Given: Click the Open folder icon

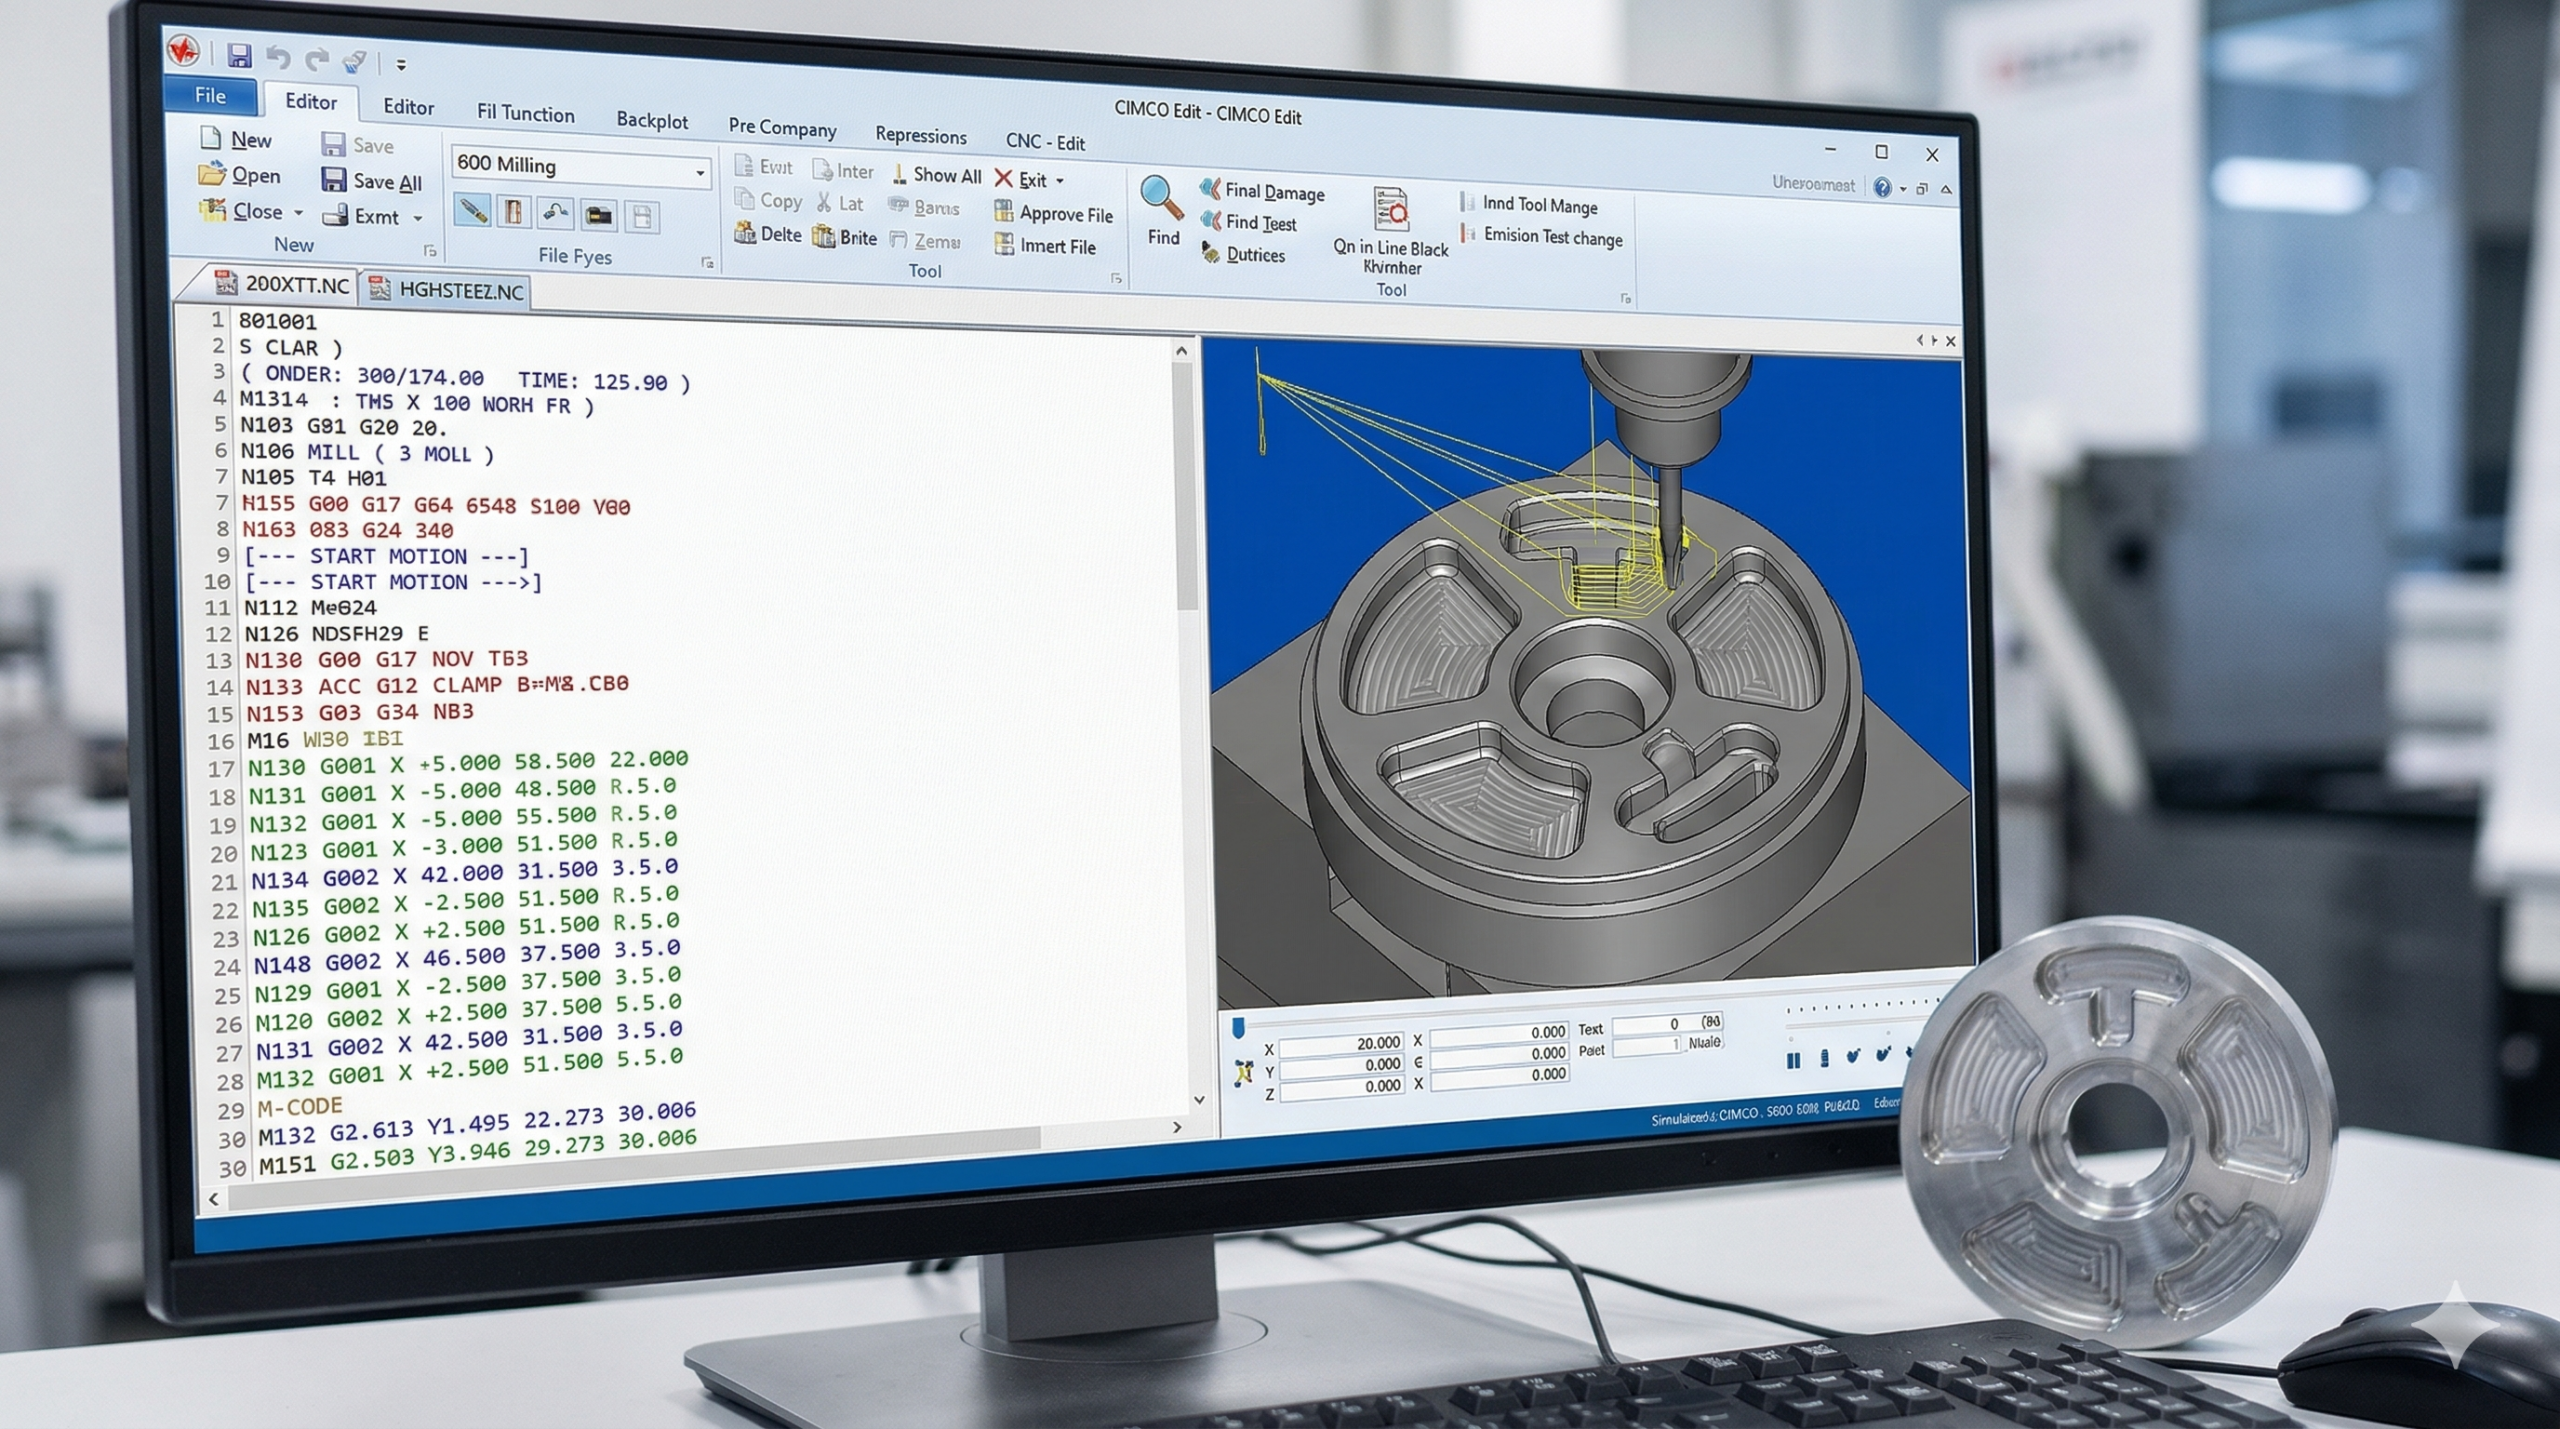Looking at the screenshot, I should [x=211, y=174].
